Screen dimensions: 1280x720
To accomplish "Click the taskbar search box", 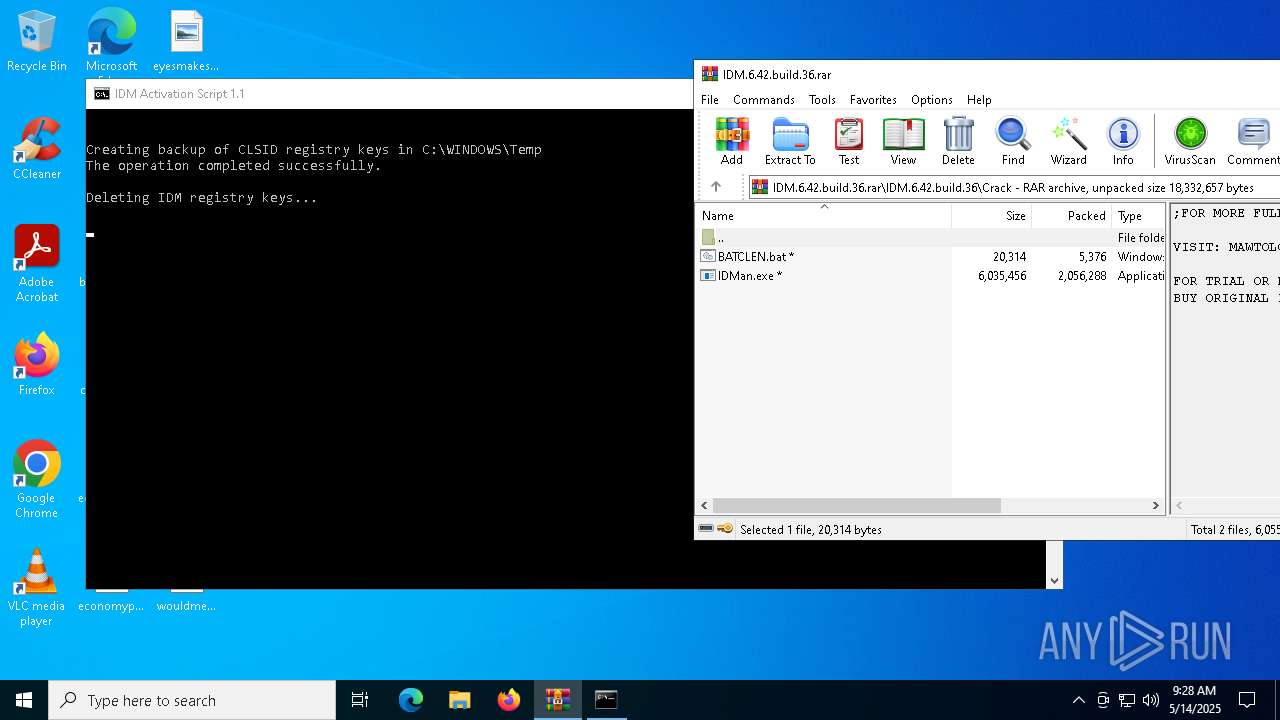I will (x=192, y=700).
